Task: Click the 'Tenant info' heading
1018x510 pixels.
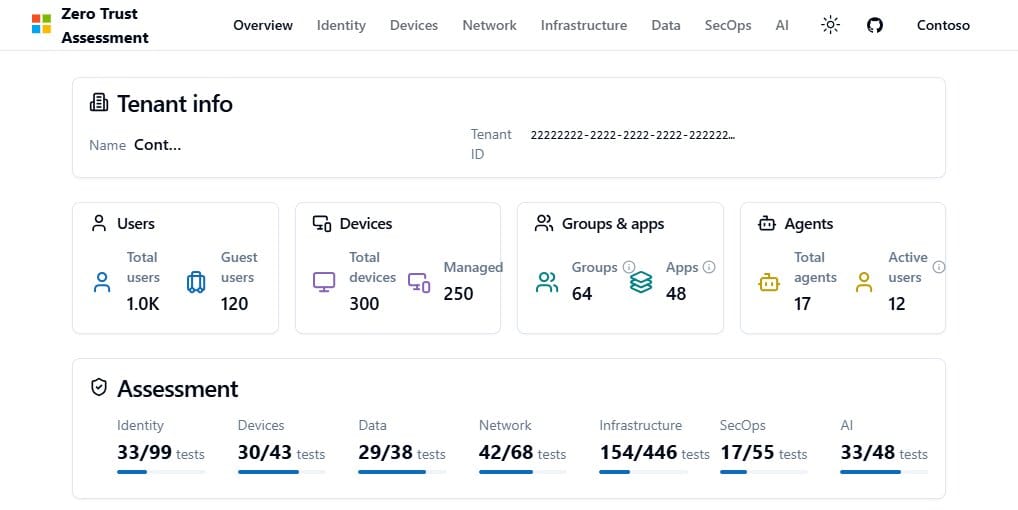Action: point(175,104)
